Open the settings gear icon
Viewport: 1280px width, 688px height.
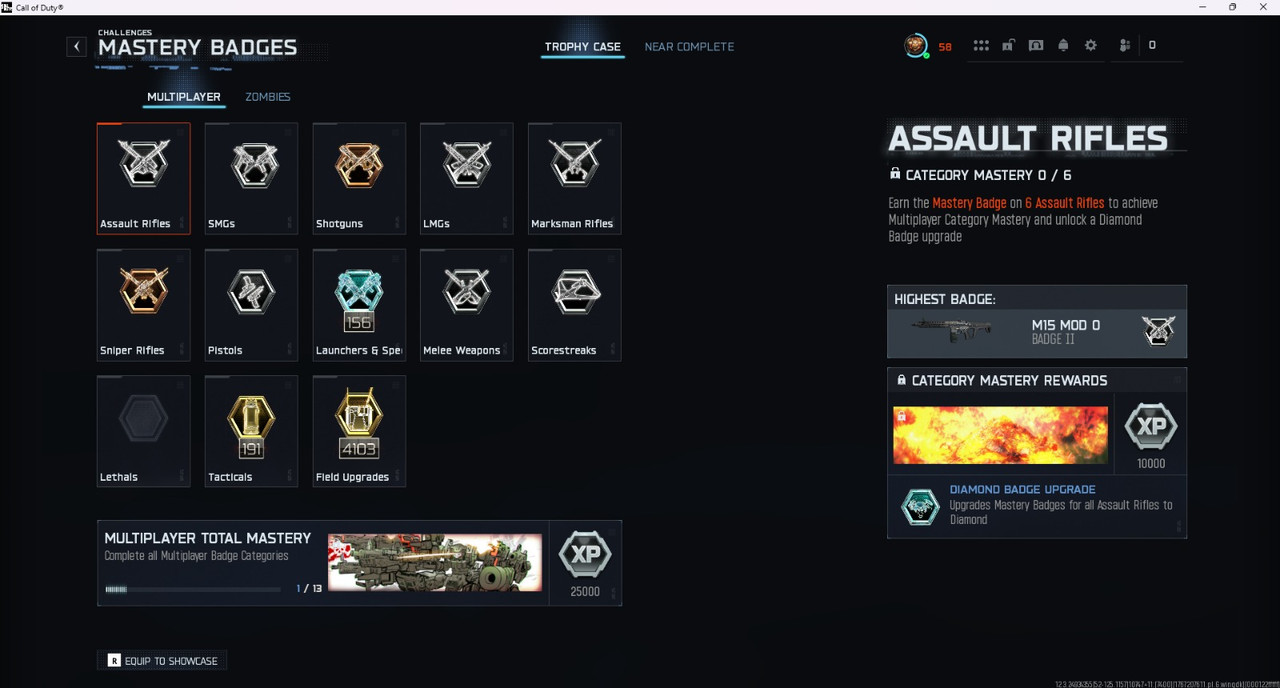pos(1091,46)
